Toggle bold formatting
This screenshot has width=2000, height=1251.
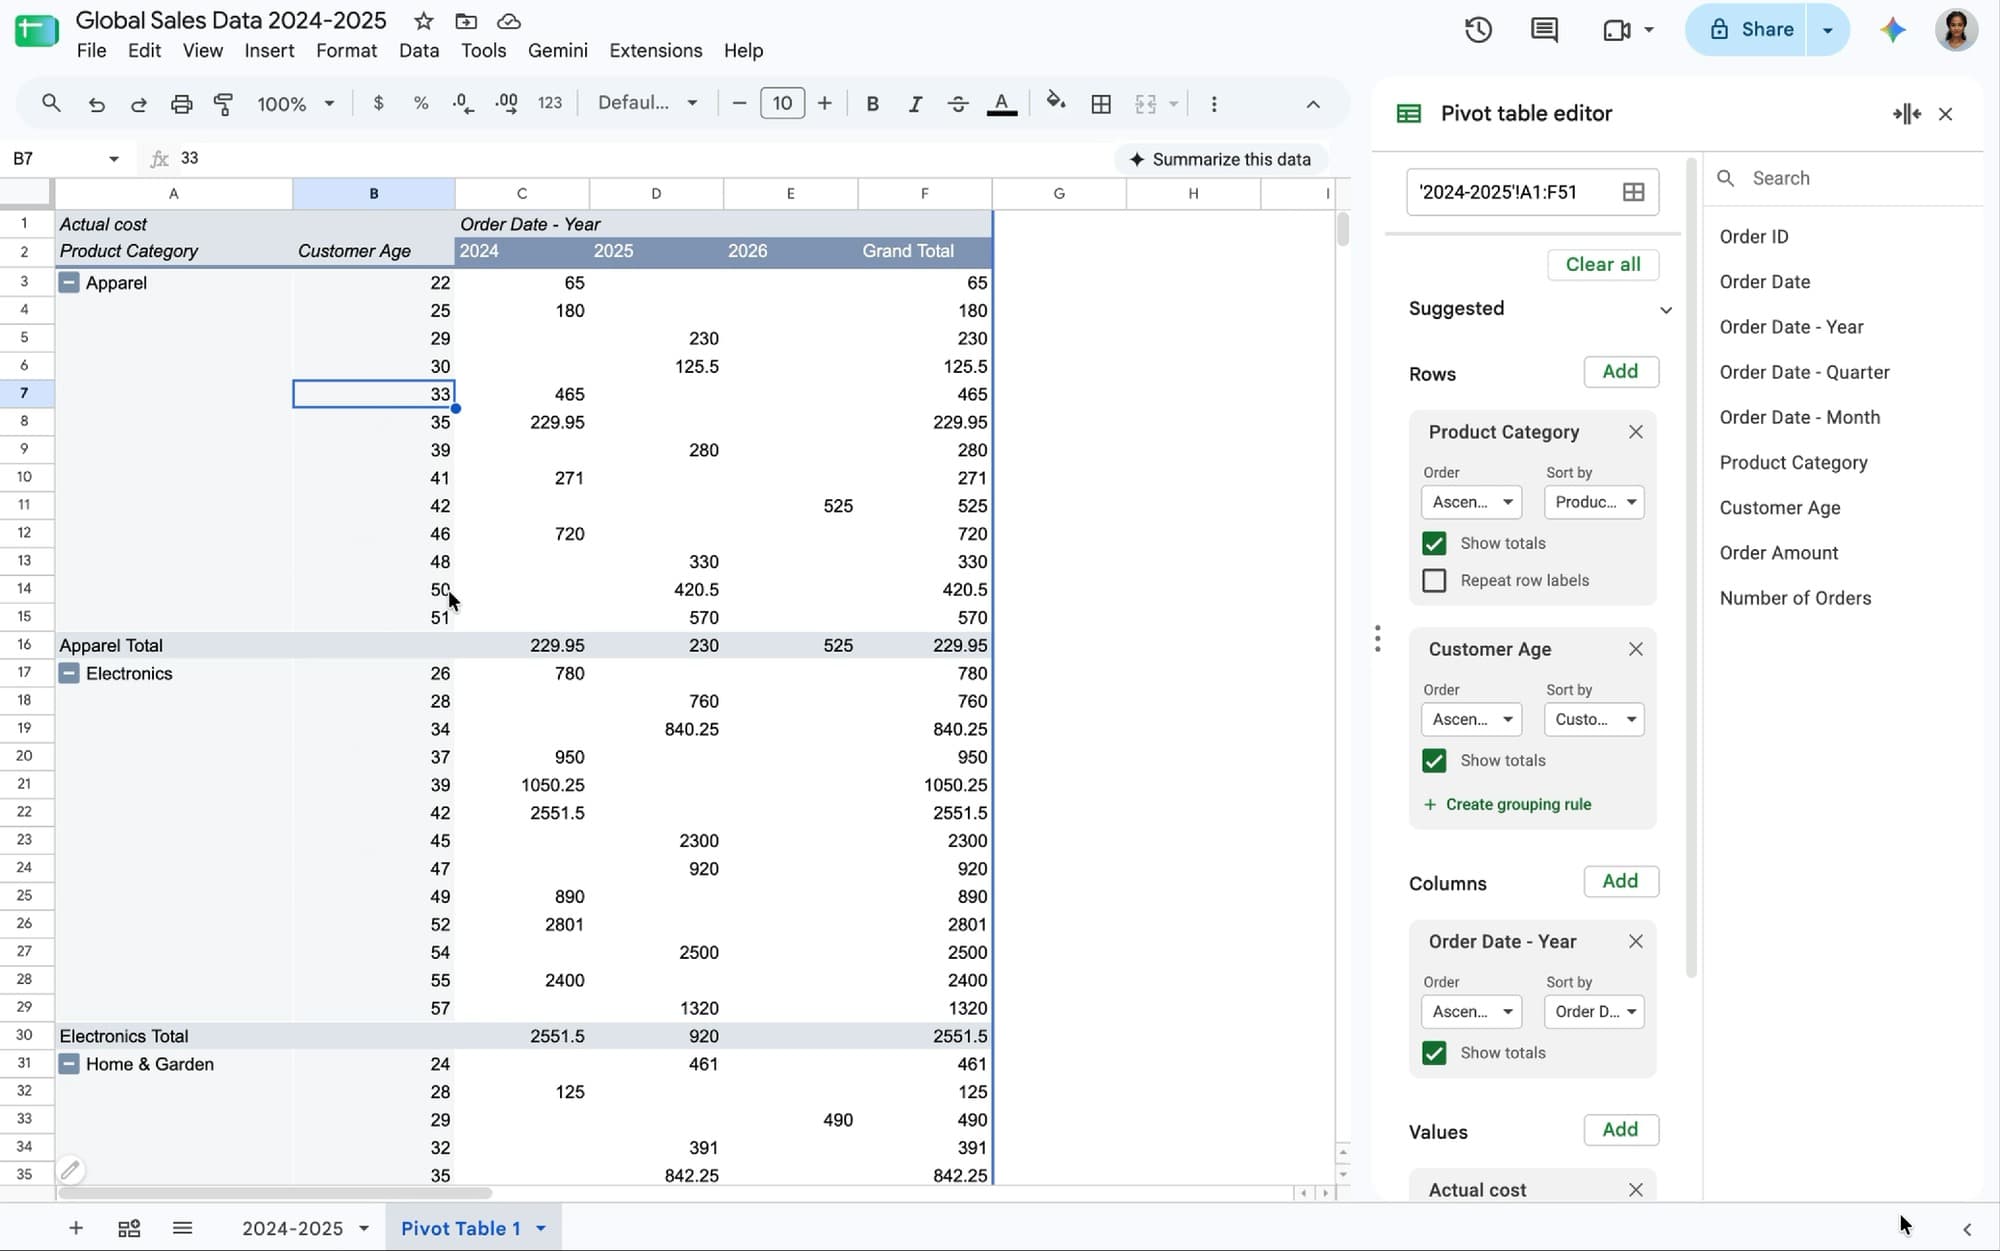pos(872,104)
